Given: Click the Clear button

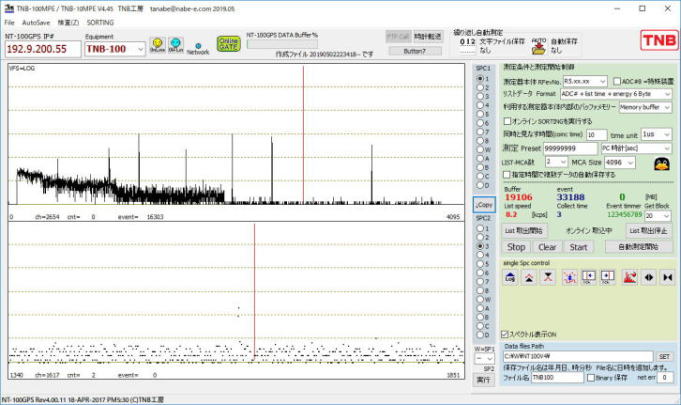Looking at the screenshot, I should pyautogui.click(x=547, y=247).
